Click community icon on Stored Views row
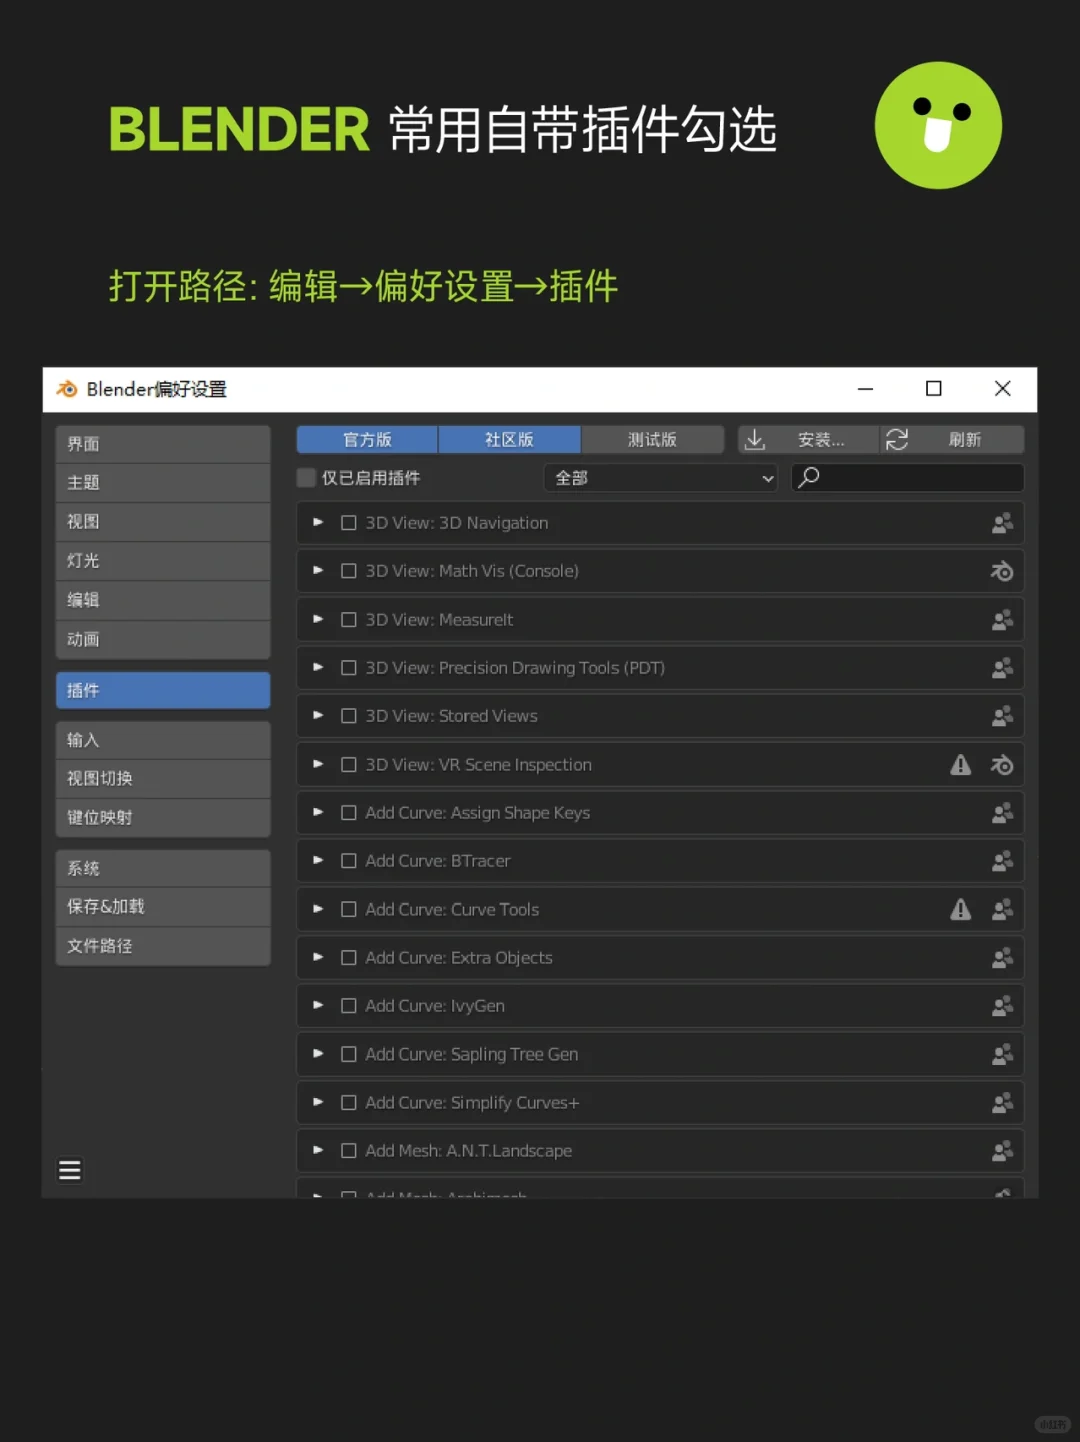Viewport: 1080px width, 1442px height. point(1002,716)
